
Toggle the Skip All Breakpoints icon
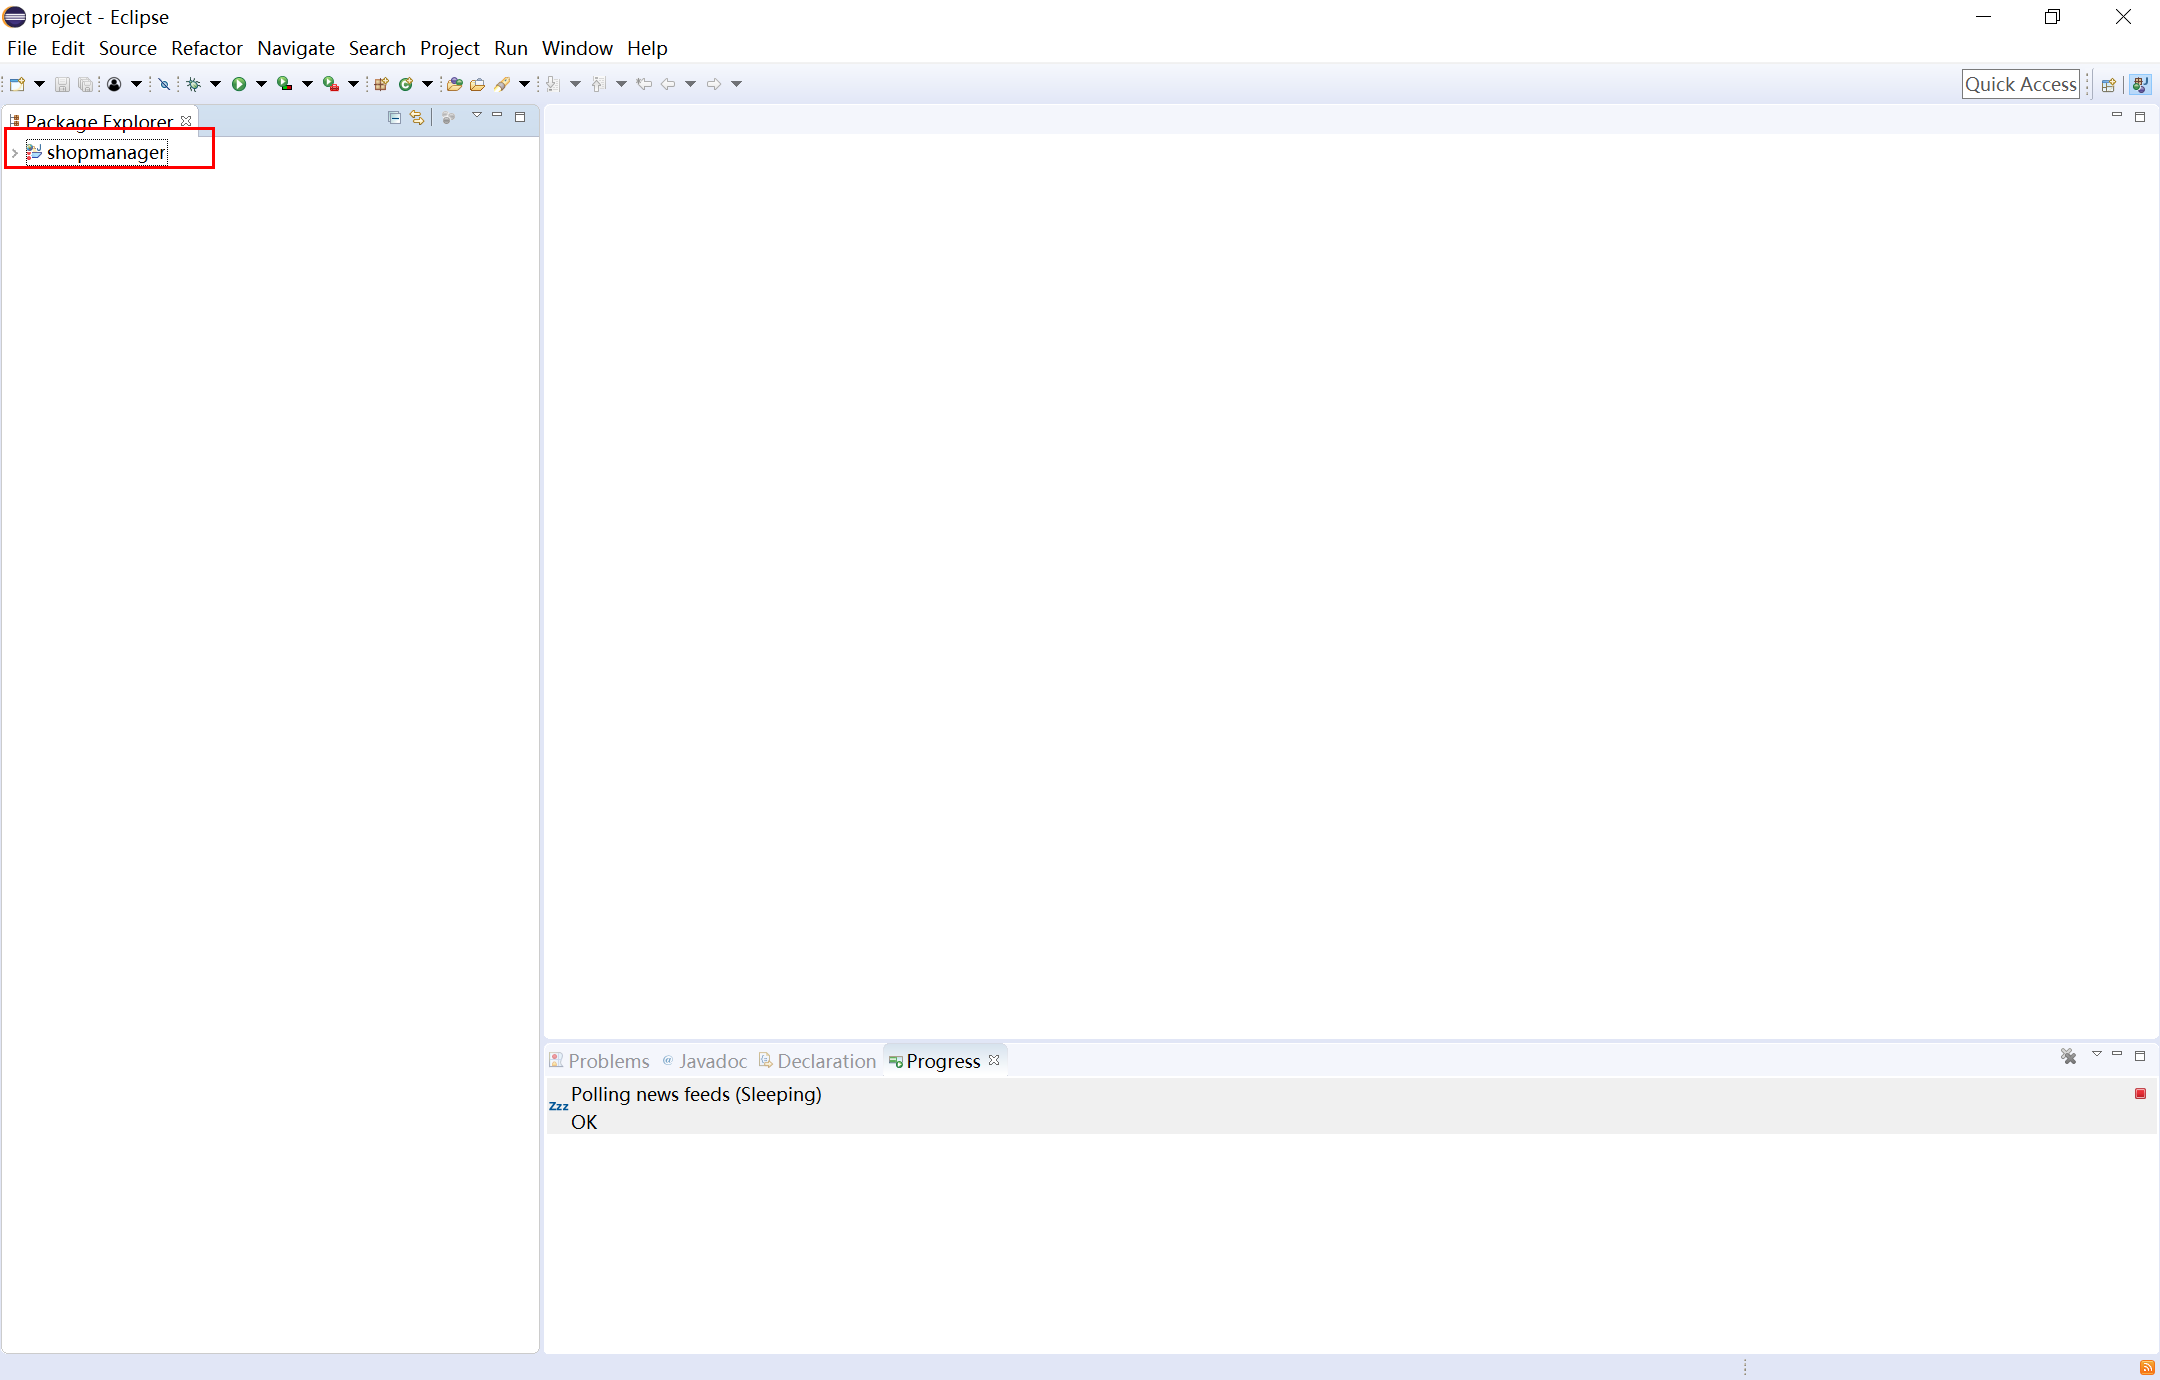[x=164, y=84]
